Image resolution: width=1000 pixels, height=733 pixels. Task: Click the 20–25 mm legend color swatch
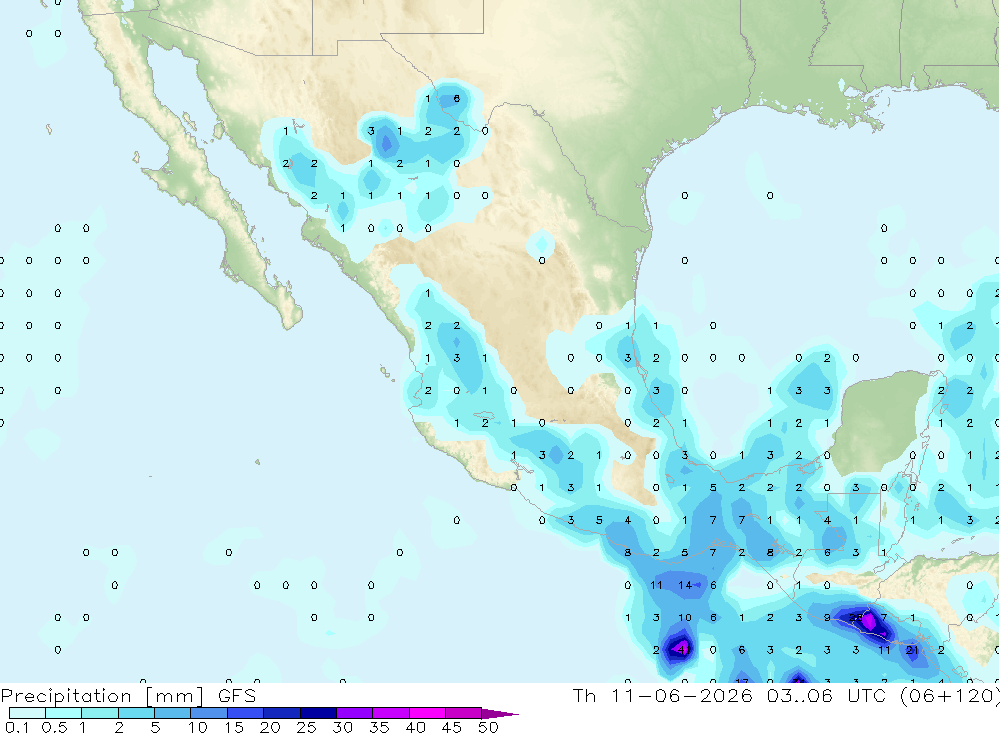(x=282, y=713)
